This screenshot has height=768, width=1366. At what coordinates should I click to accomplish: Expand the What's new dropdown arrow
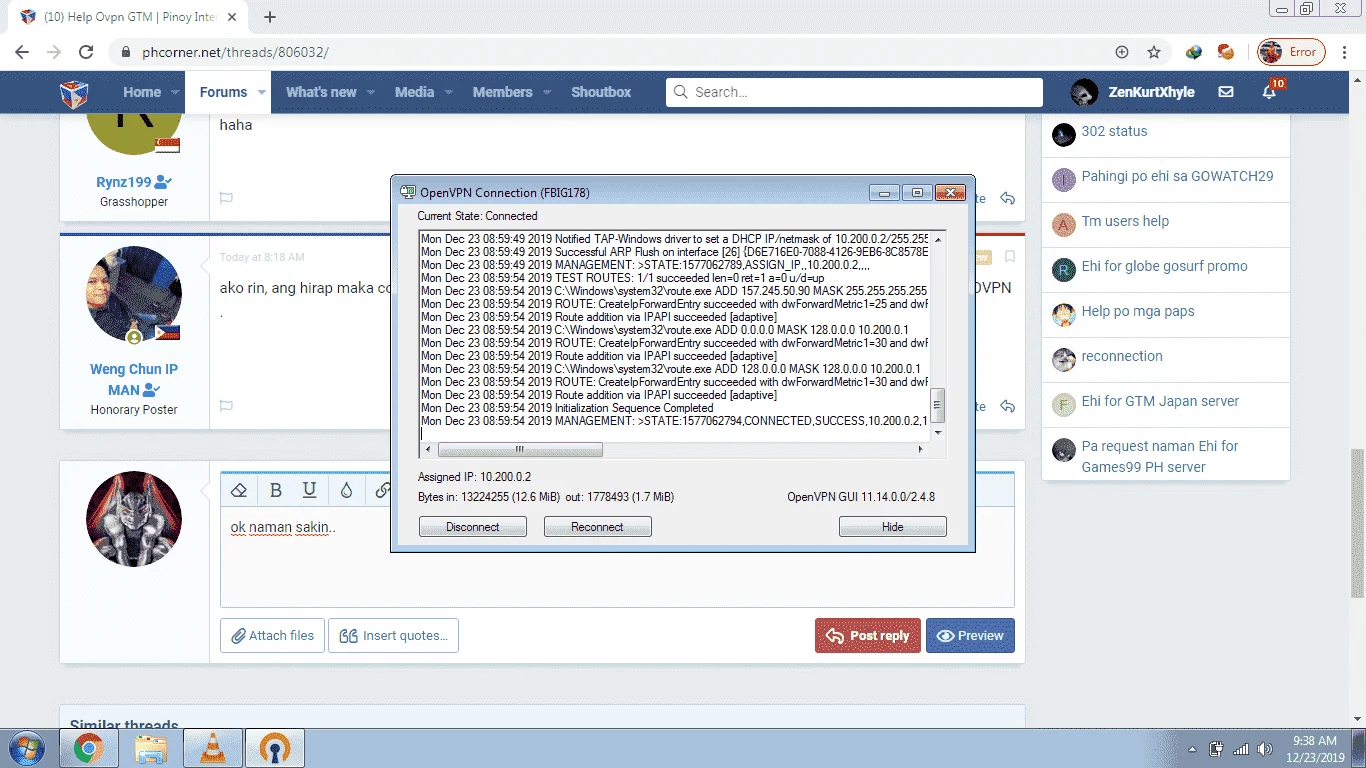(370, 92)
